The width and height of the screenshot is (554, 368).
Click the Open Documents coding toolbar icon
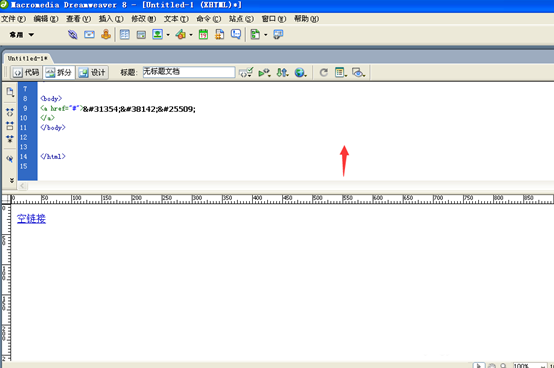click(10, 92)
